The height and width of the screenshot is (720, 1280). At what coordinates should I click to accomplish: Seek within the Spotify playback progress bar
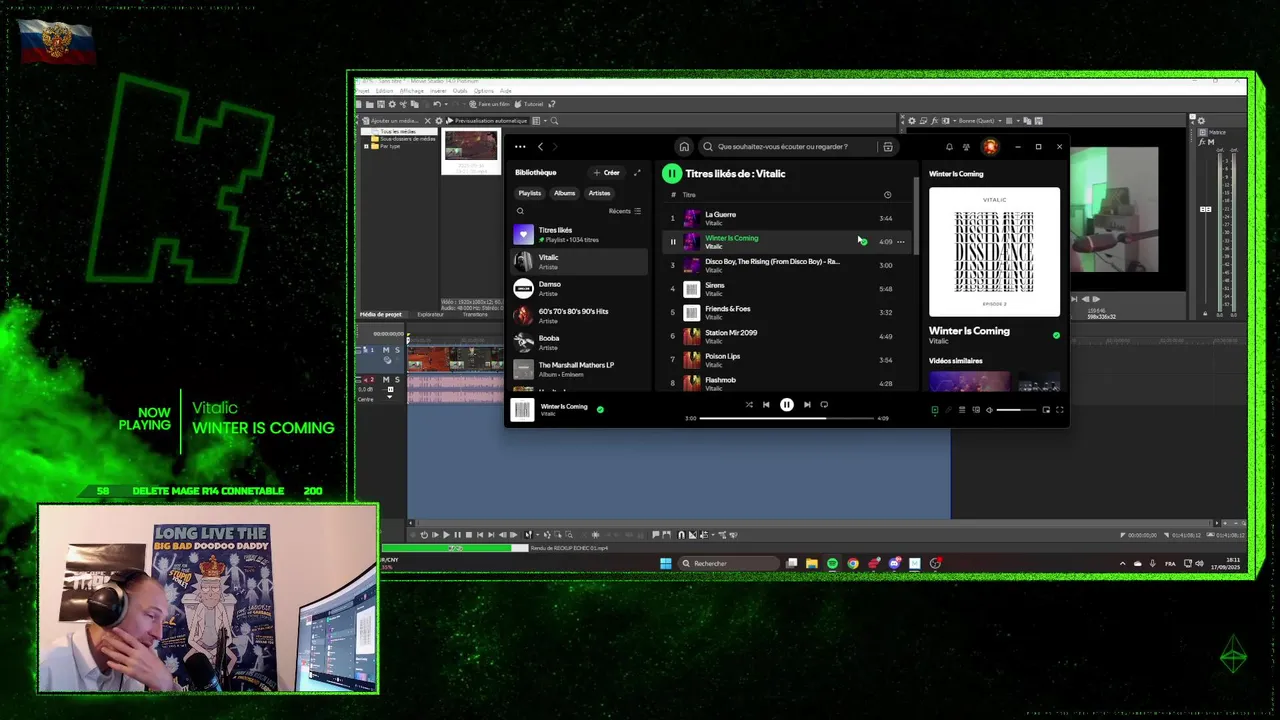tap(786, 418)
